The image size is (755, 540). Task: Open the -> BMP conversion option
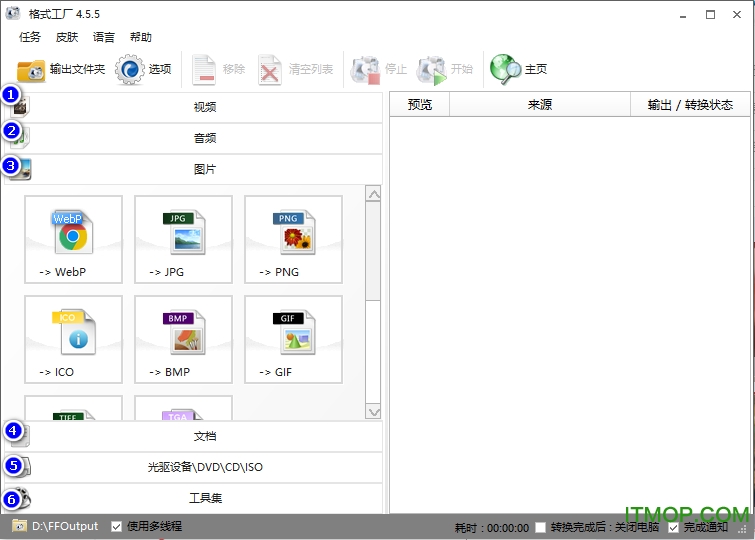183,339
